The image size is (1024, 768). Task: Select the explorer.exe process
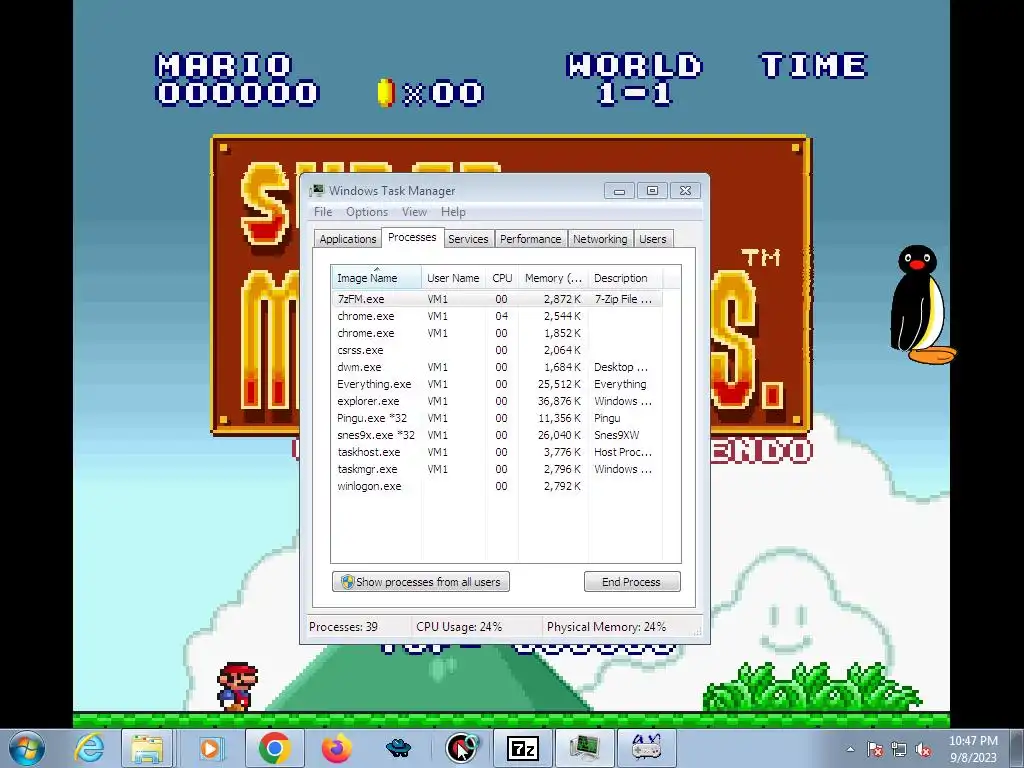tap(496, 401)
